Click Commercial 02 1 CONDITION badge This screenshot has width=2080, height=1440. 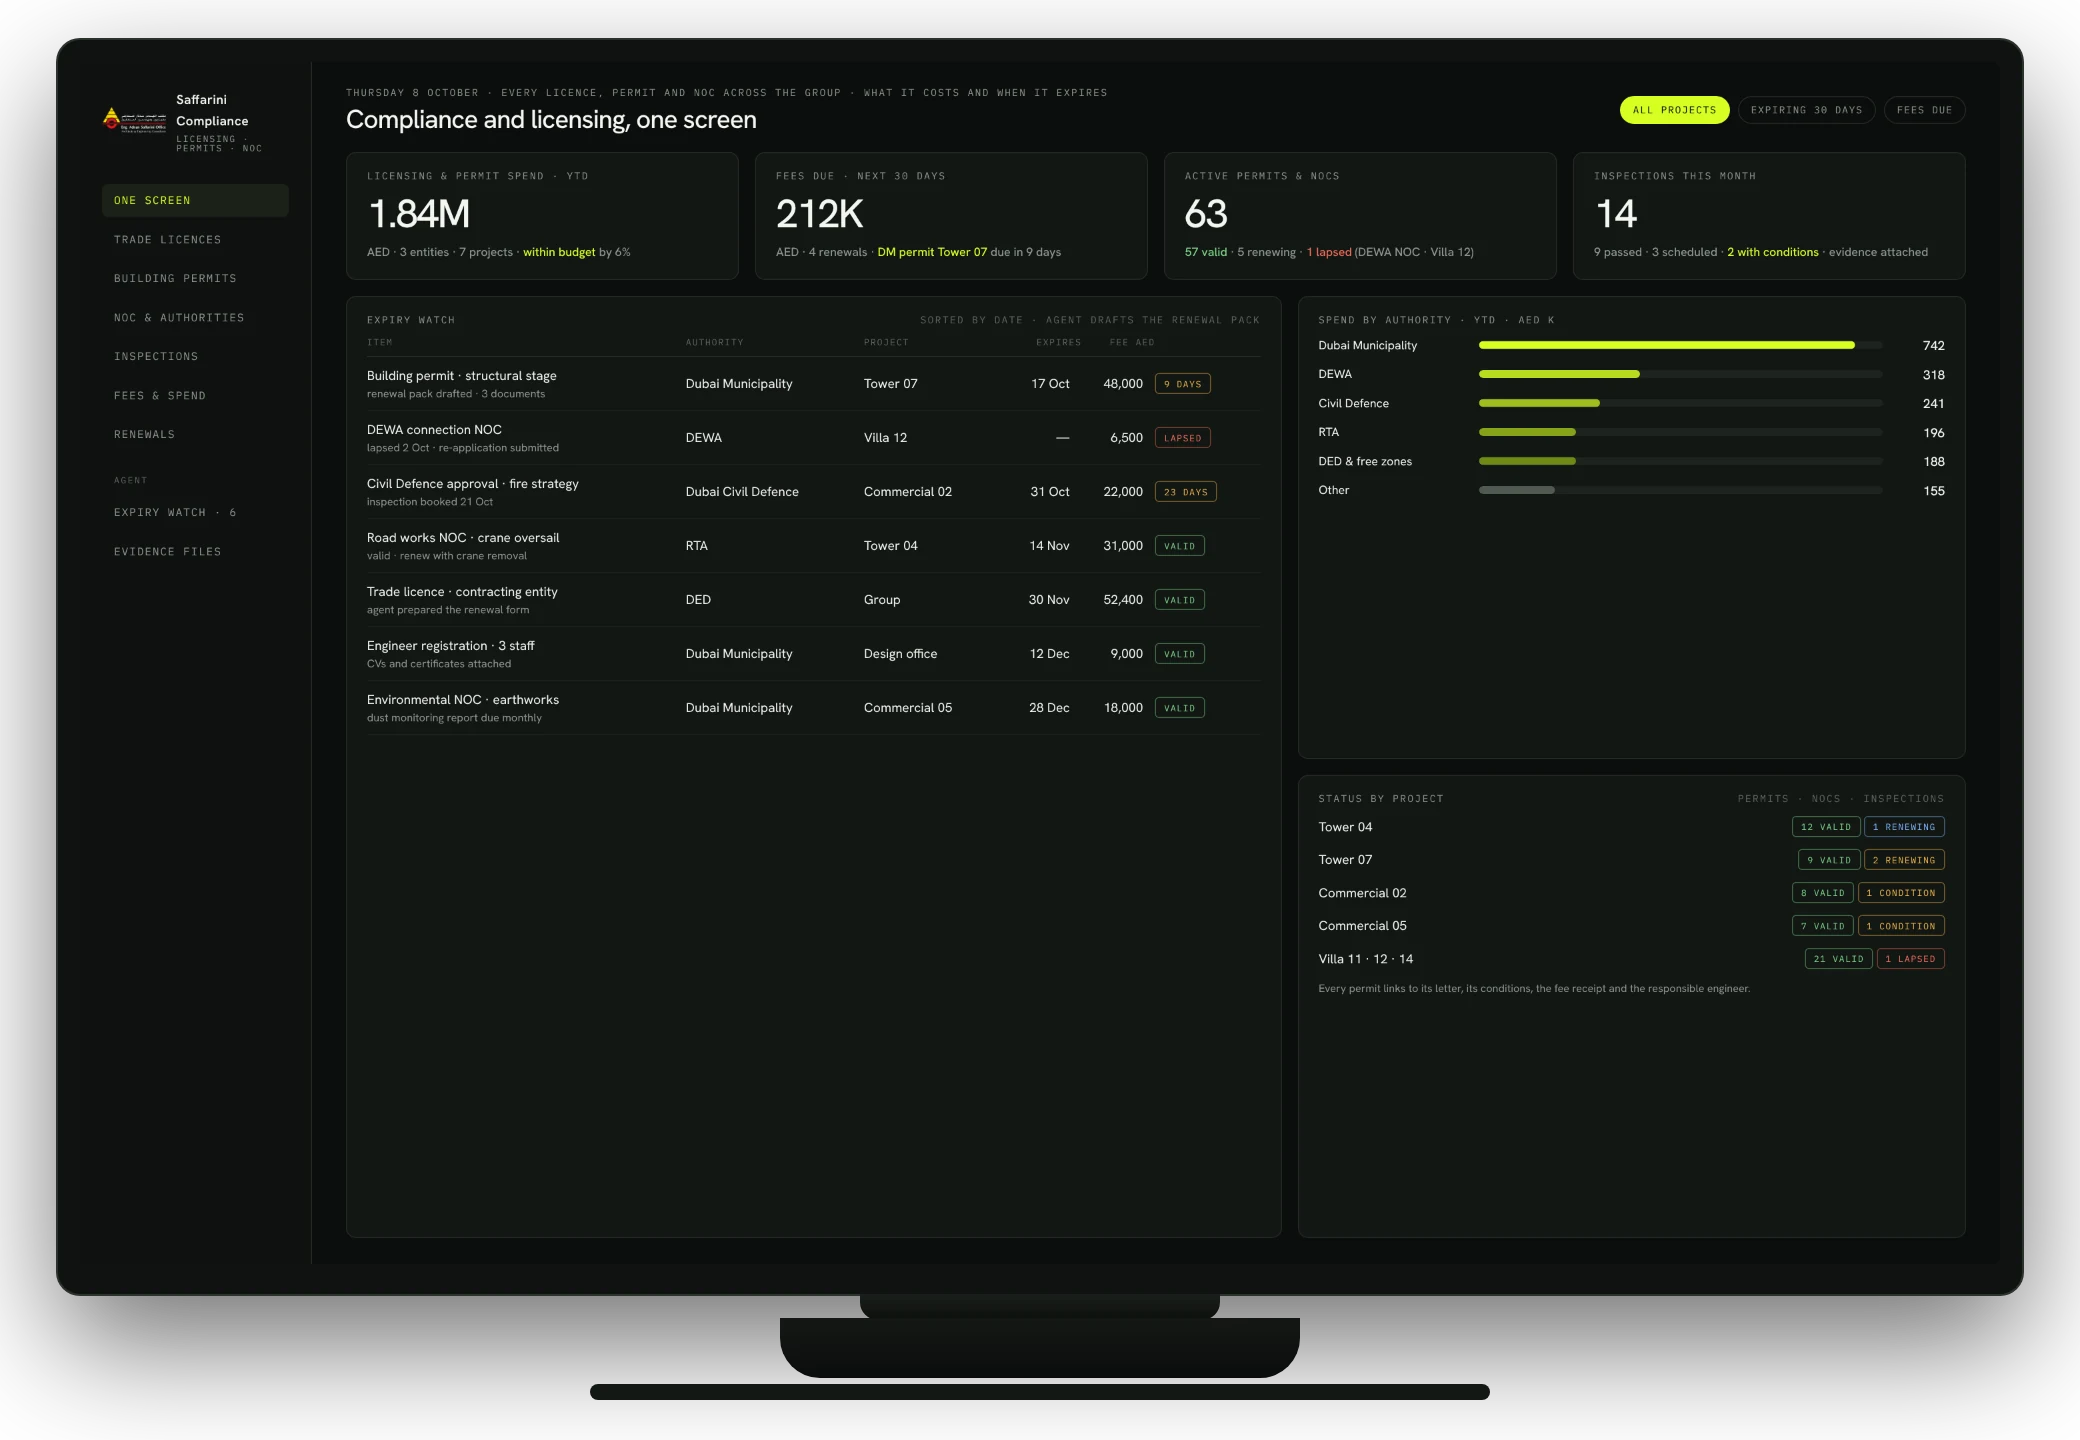pyautogui.click(x=1901, y=893)
